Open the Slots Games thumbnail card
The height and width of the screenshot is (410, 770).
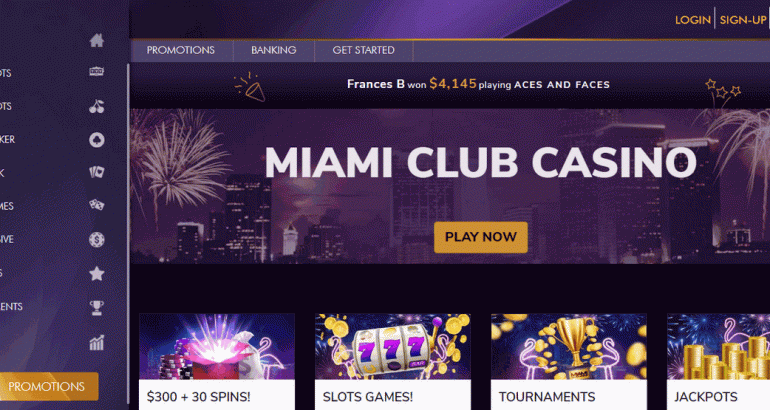coord(393,362)
